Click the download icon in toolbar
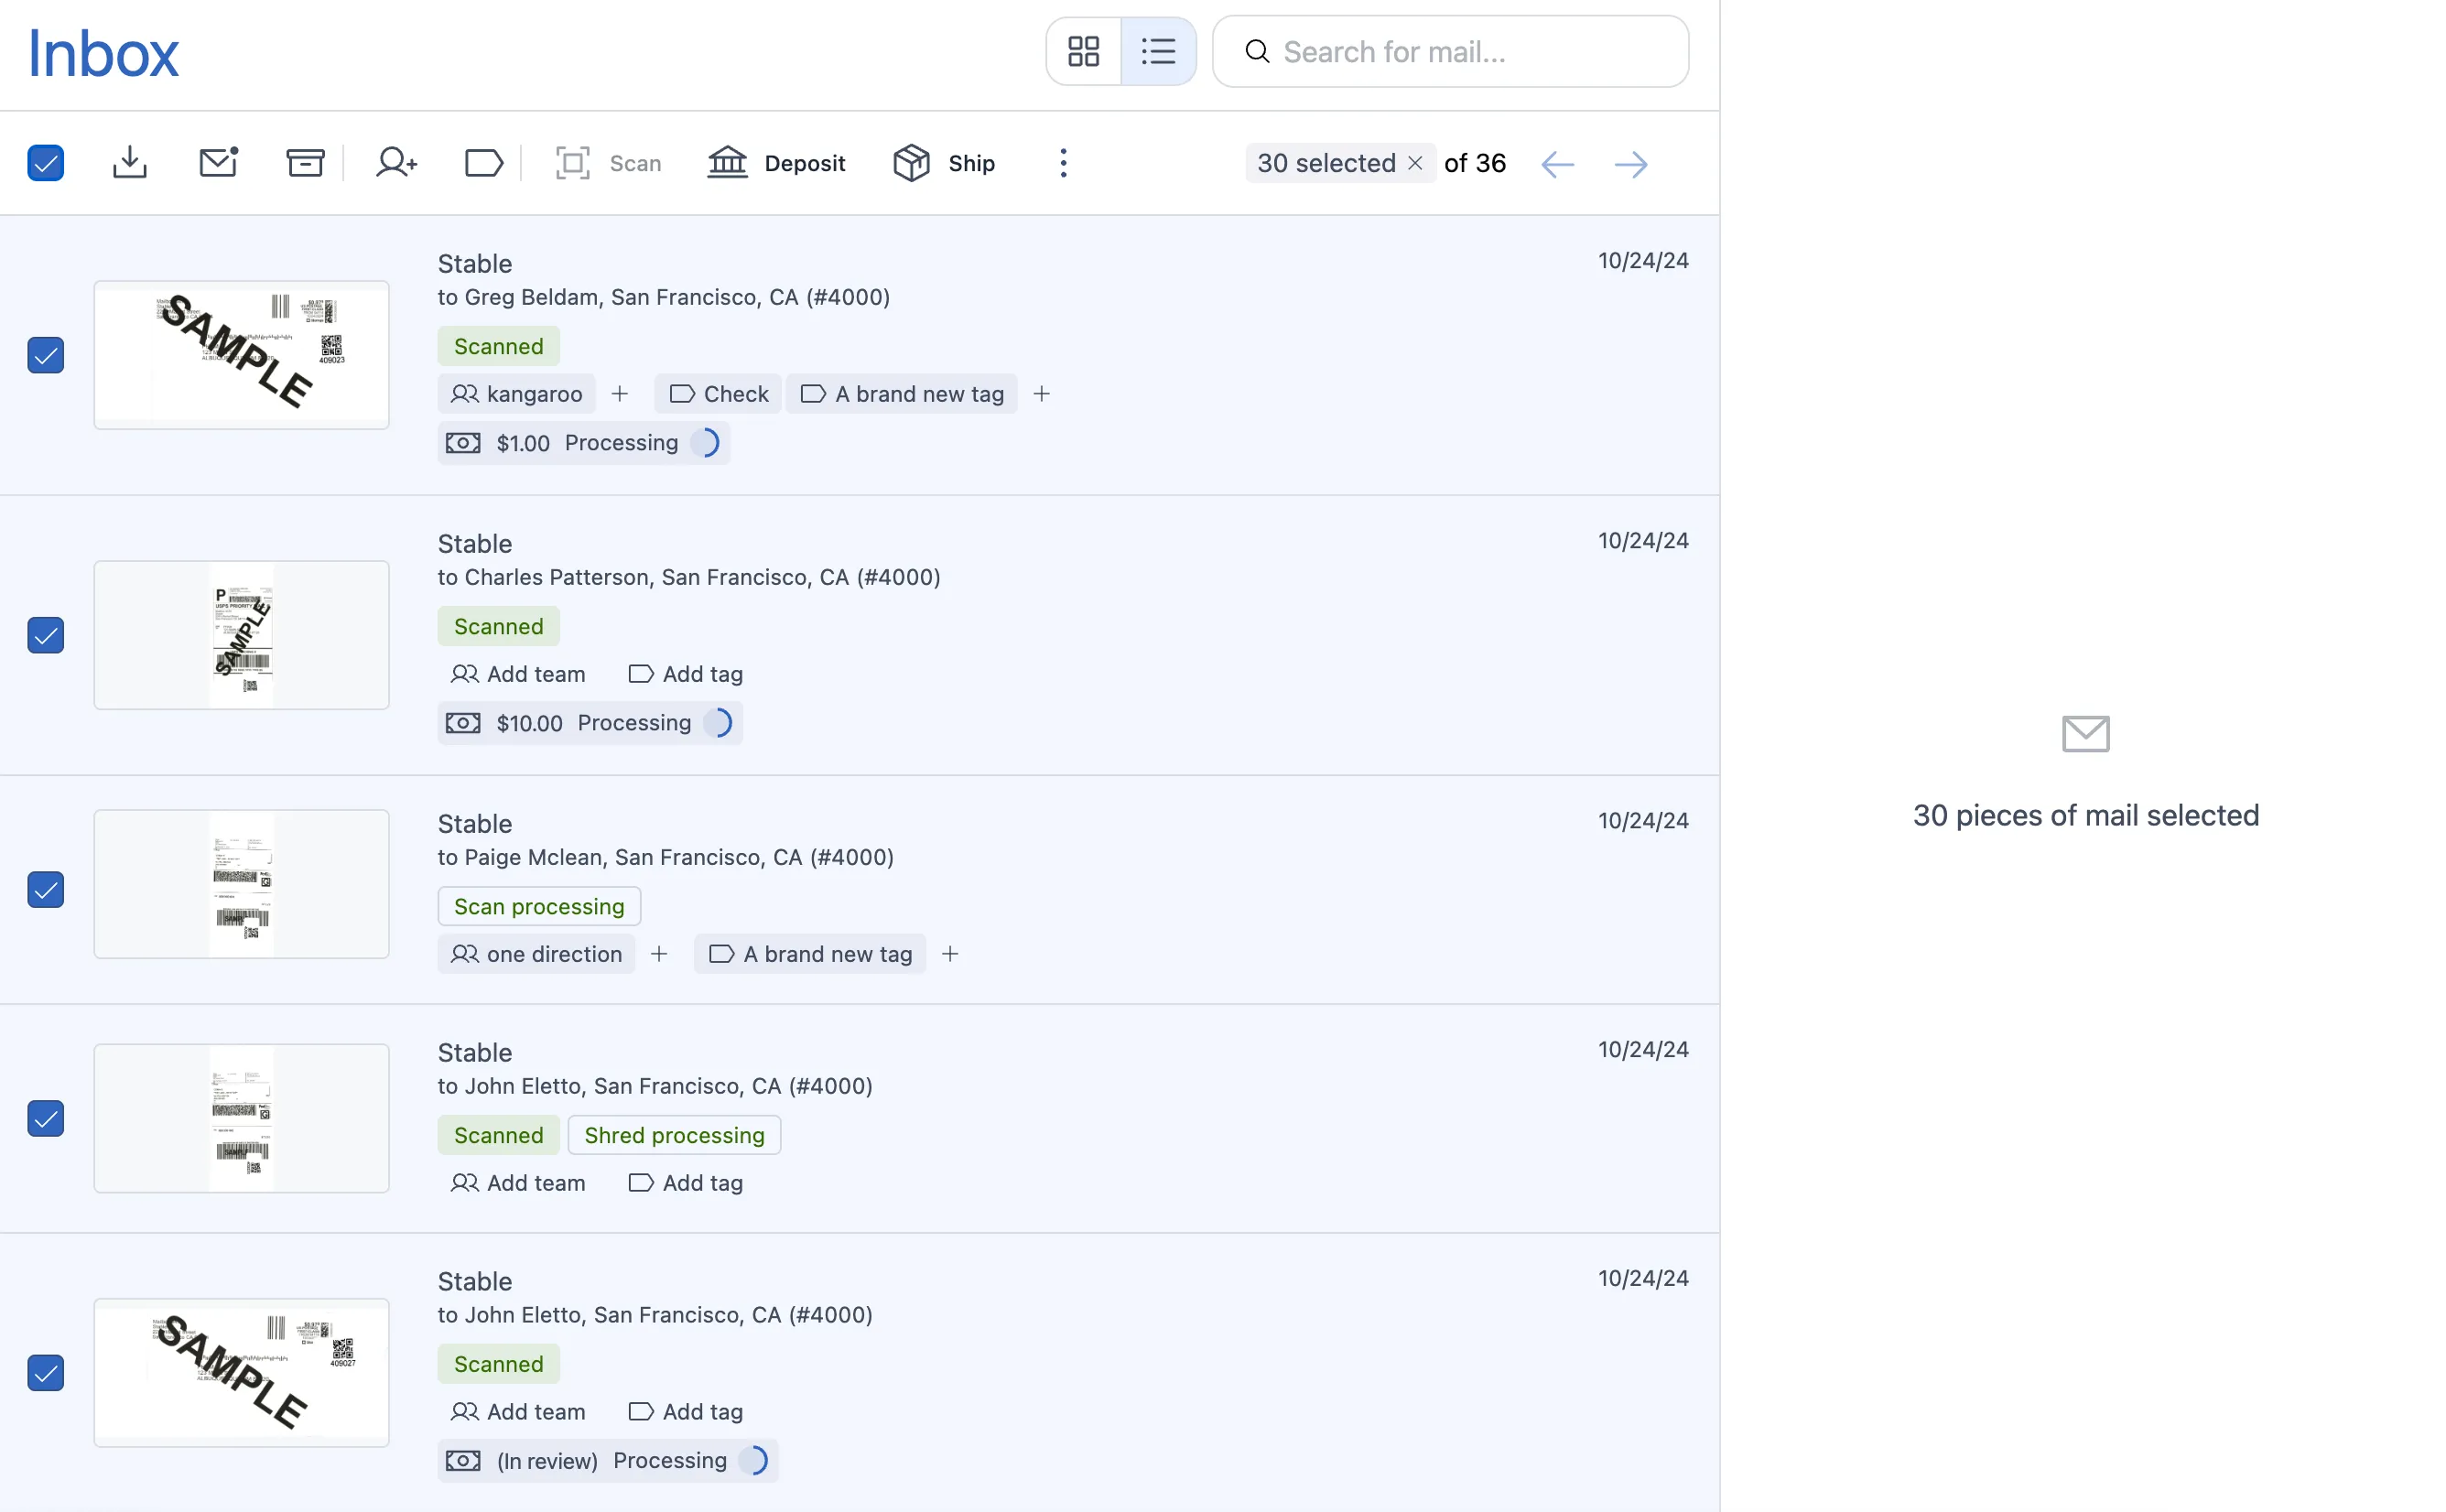 click(130, 163)
